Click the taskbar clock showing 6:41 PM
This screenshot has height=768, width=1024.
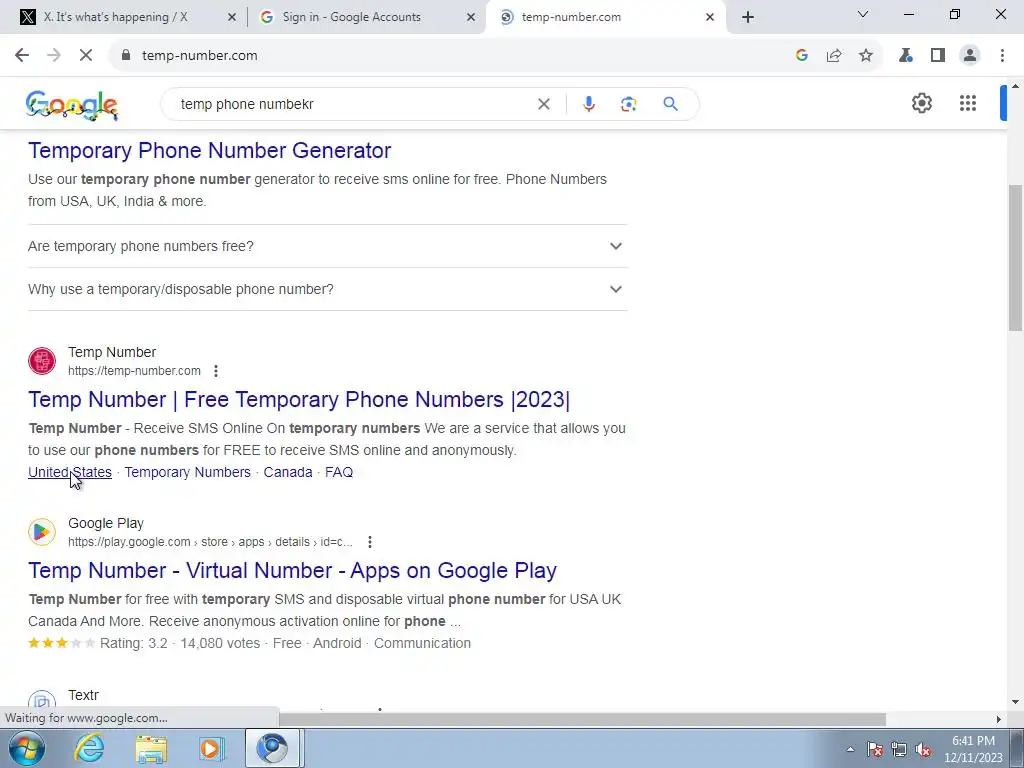973,749
